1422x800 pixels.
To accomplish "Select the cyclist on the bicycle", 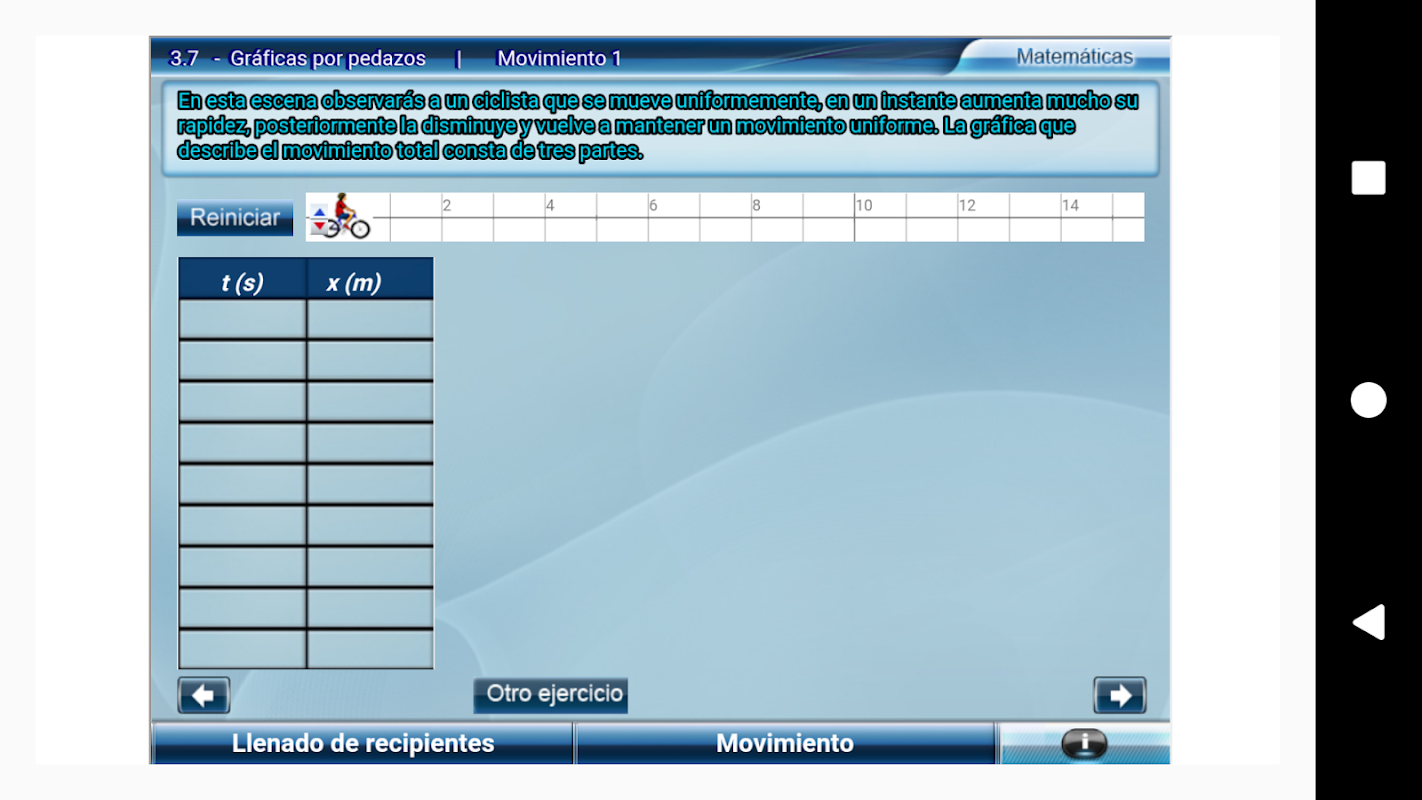I will click(347, 216).
